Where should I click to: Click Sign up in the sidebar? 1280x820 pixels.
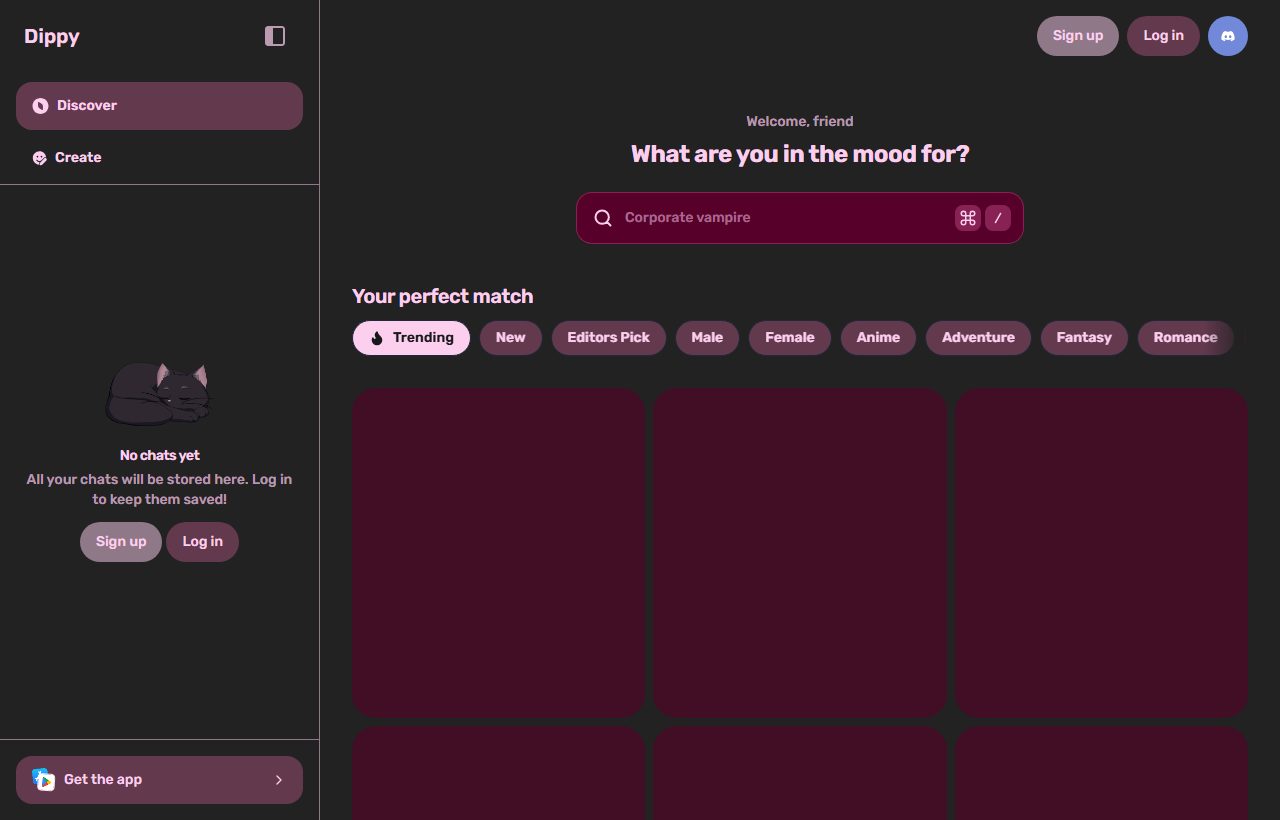[121, 542]
